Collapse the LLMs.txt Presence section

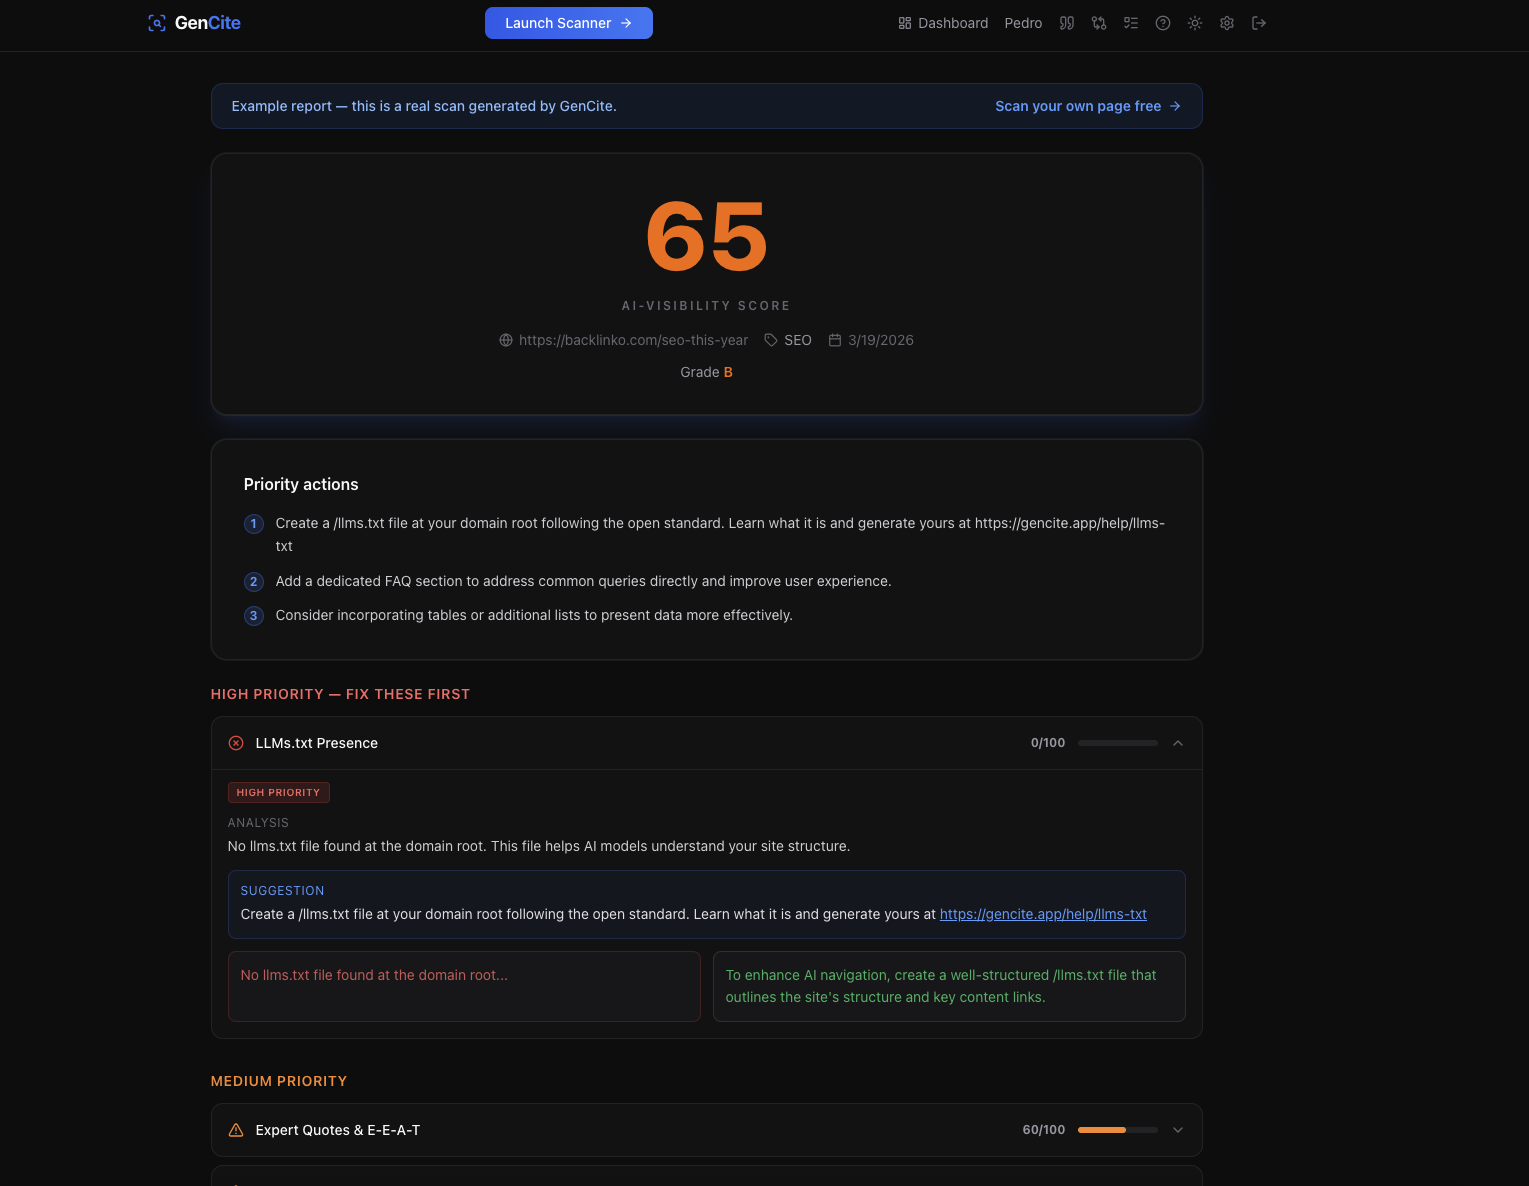tap(1178, 743)
